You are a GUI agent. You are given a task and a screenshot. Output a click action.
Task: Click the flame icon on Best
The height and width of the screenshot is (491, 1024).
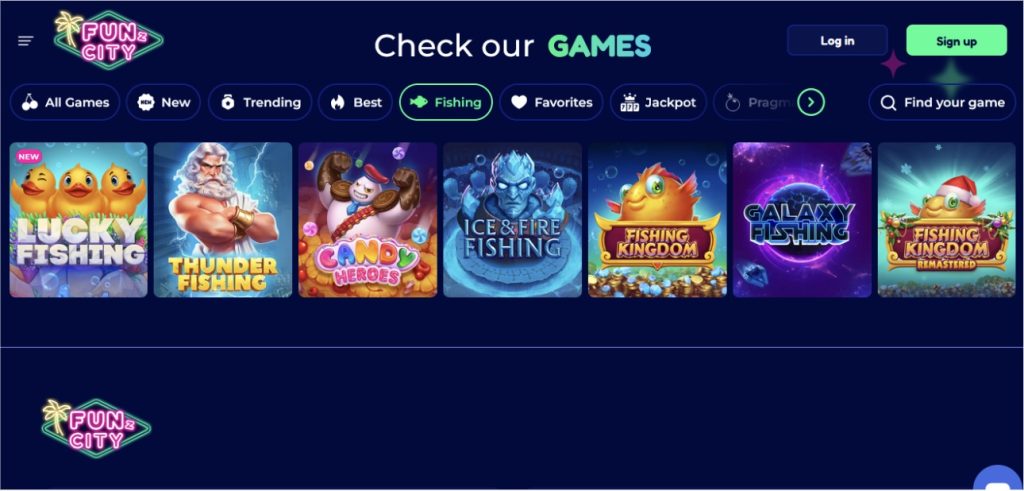pos(337,103)
